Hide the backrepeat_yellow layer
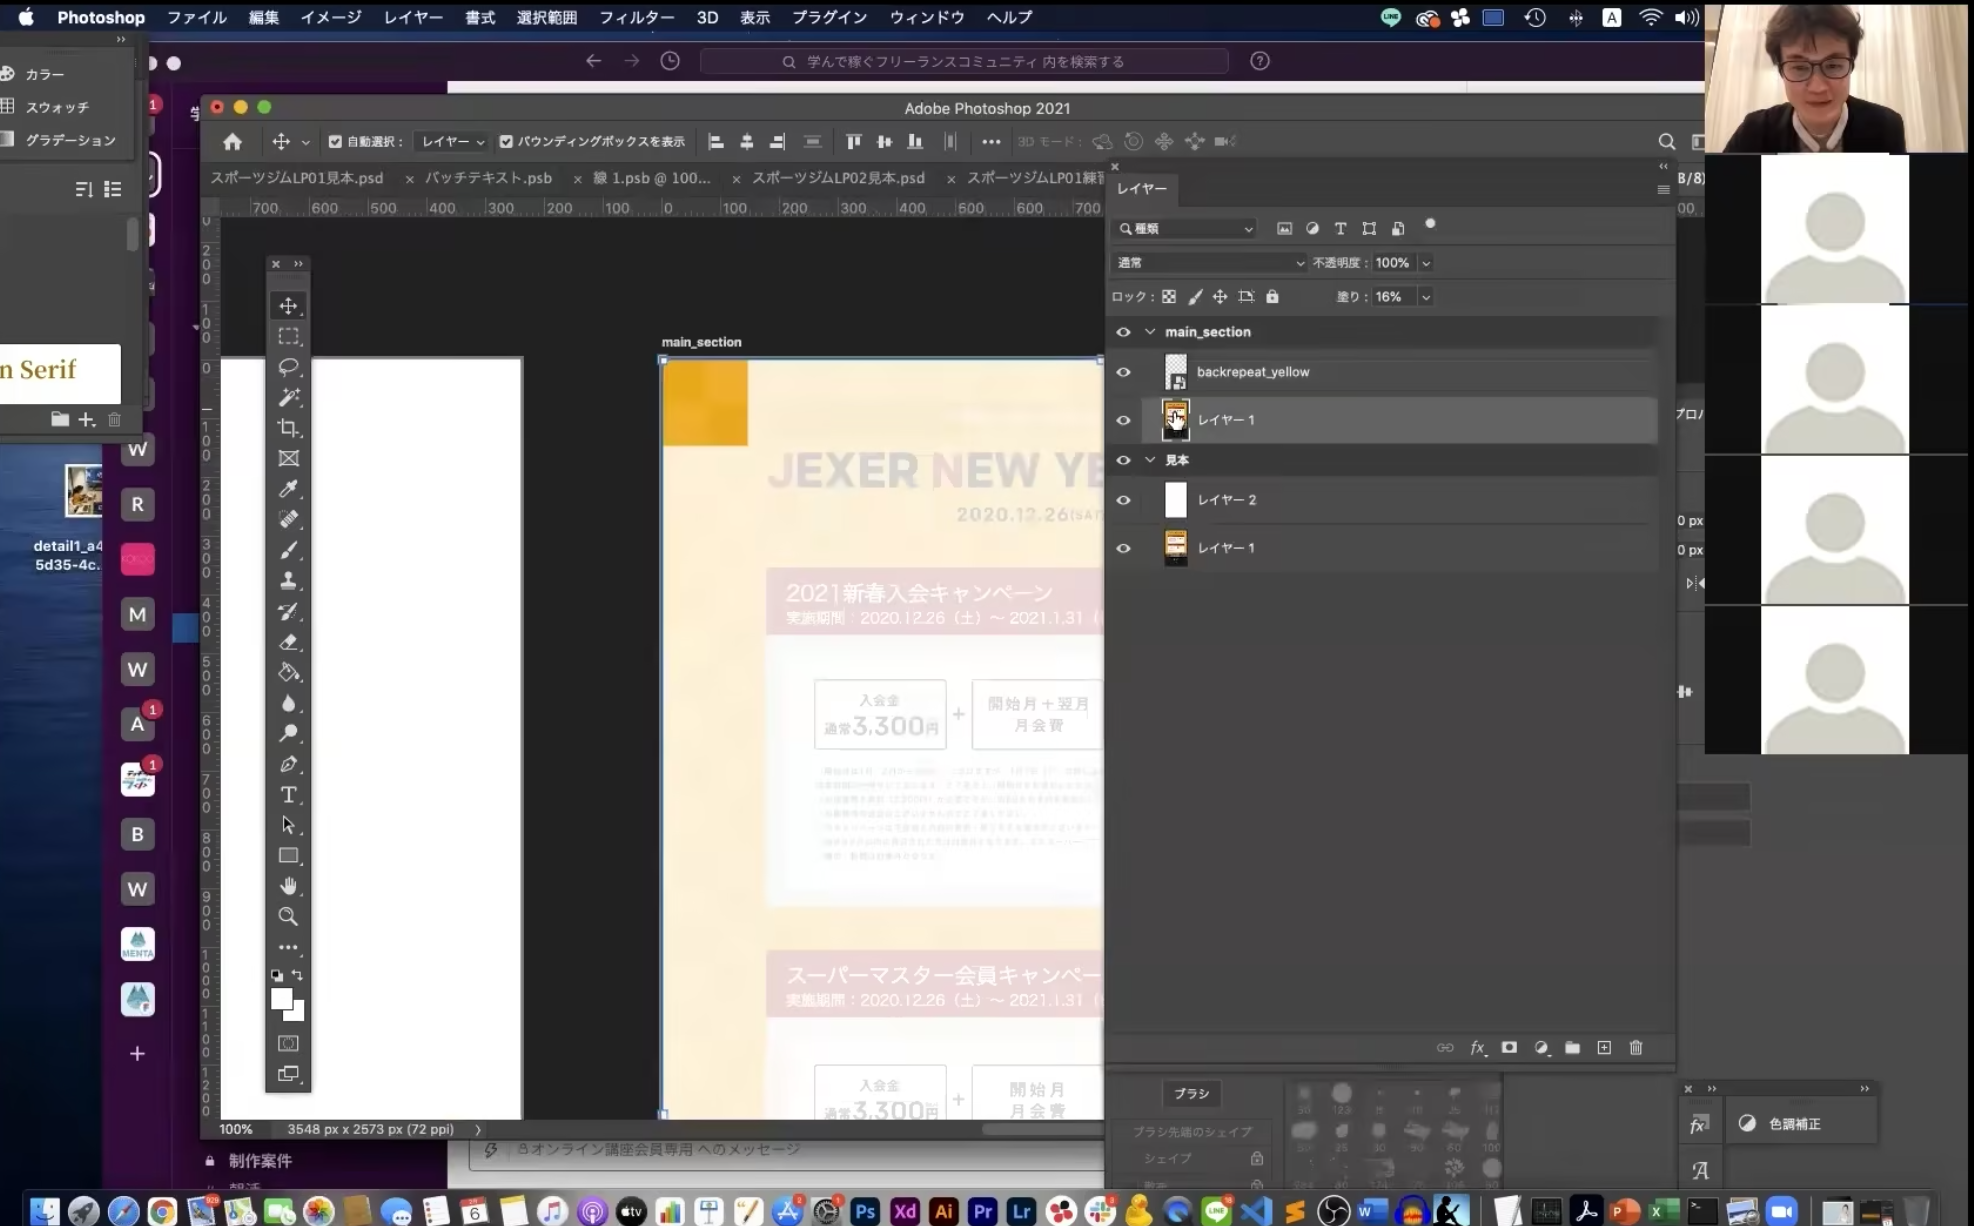Viewport: 1974px width, 1226px height. [x=1123, y=372]
